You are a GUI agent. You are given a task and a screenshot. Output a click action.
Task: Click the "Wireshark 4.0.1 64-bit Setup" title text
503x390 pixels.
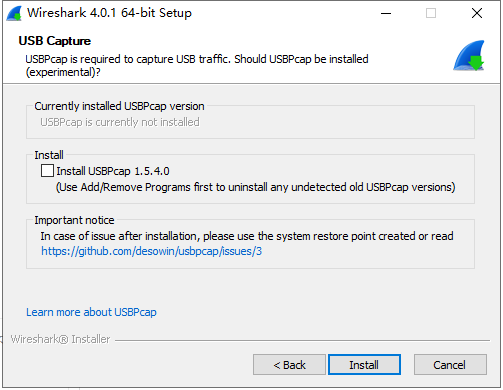click(x=110, y=13)
